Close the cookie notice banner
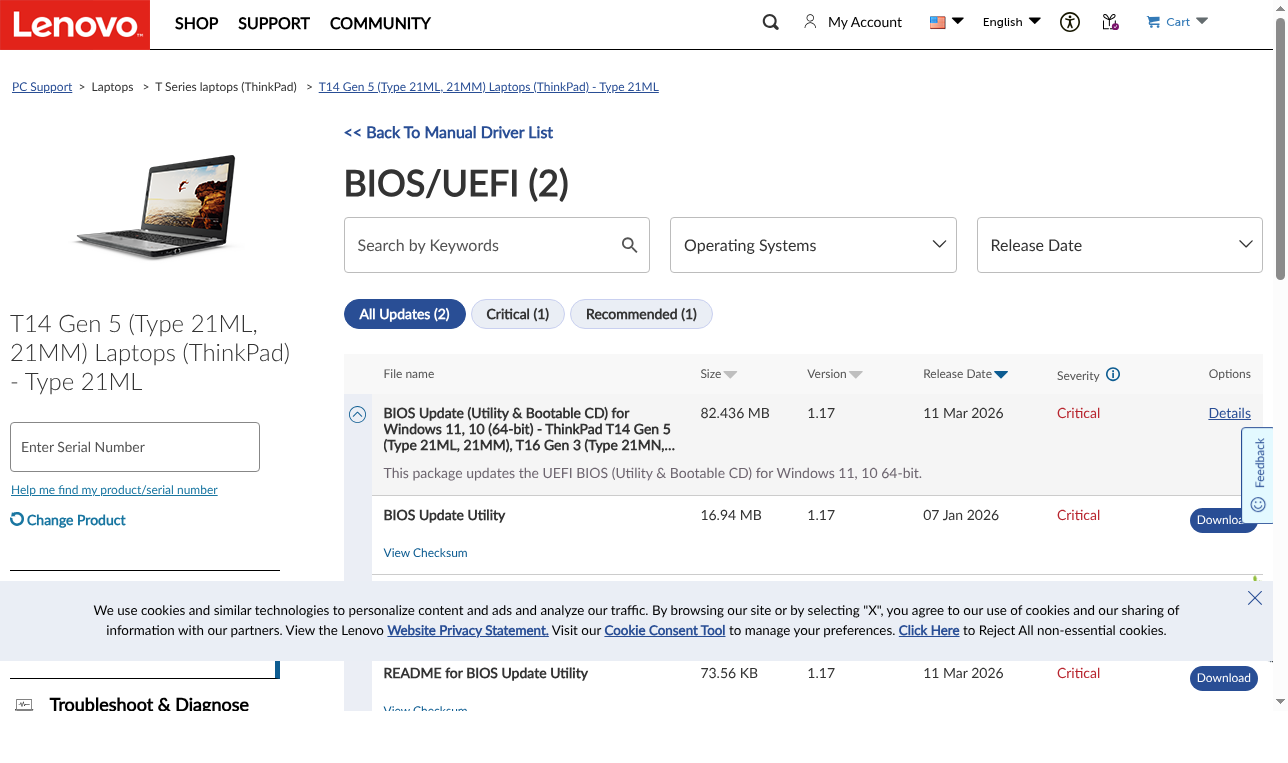Viewport: 1288px width, 763px height. coord(1255,598)
